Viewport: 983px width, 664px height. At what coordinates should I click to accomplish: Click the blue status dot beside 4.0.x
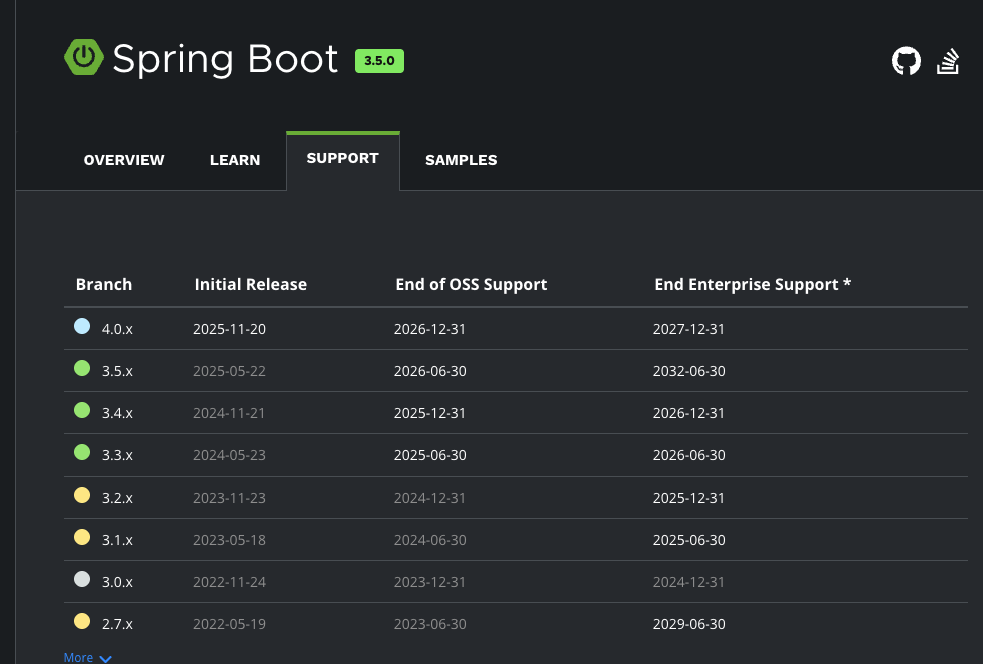click(82, 325)
